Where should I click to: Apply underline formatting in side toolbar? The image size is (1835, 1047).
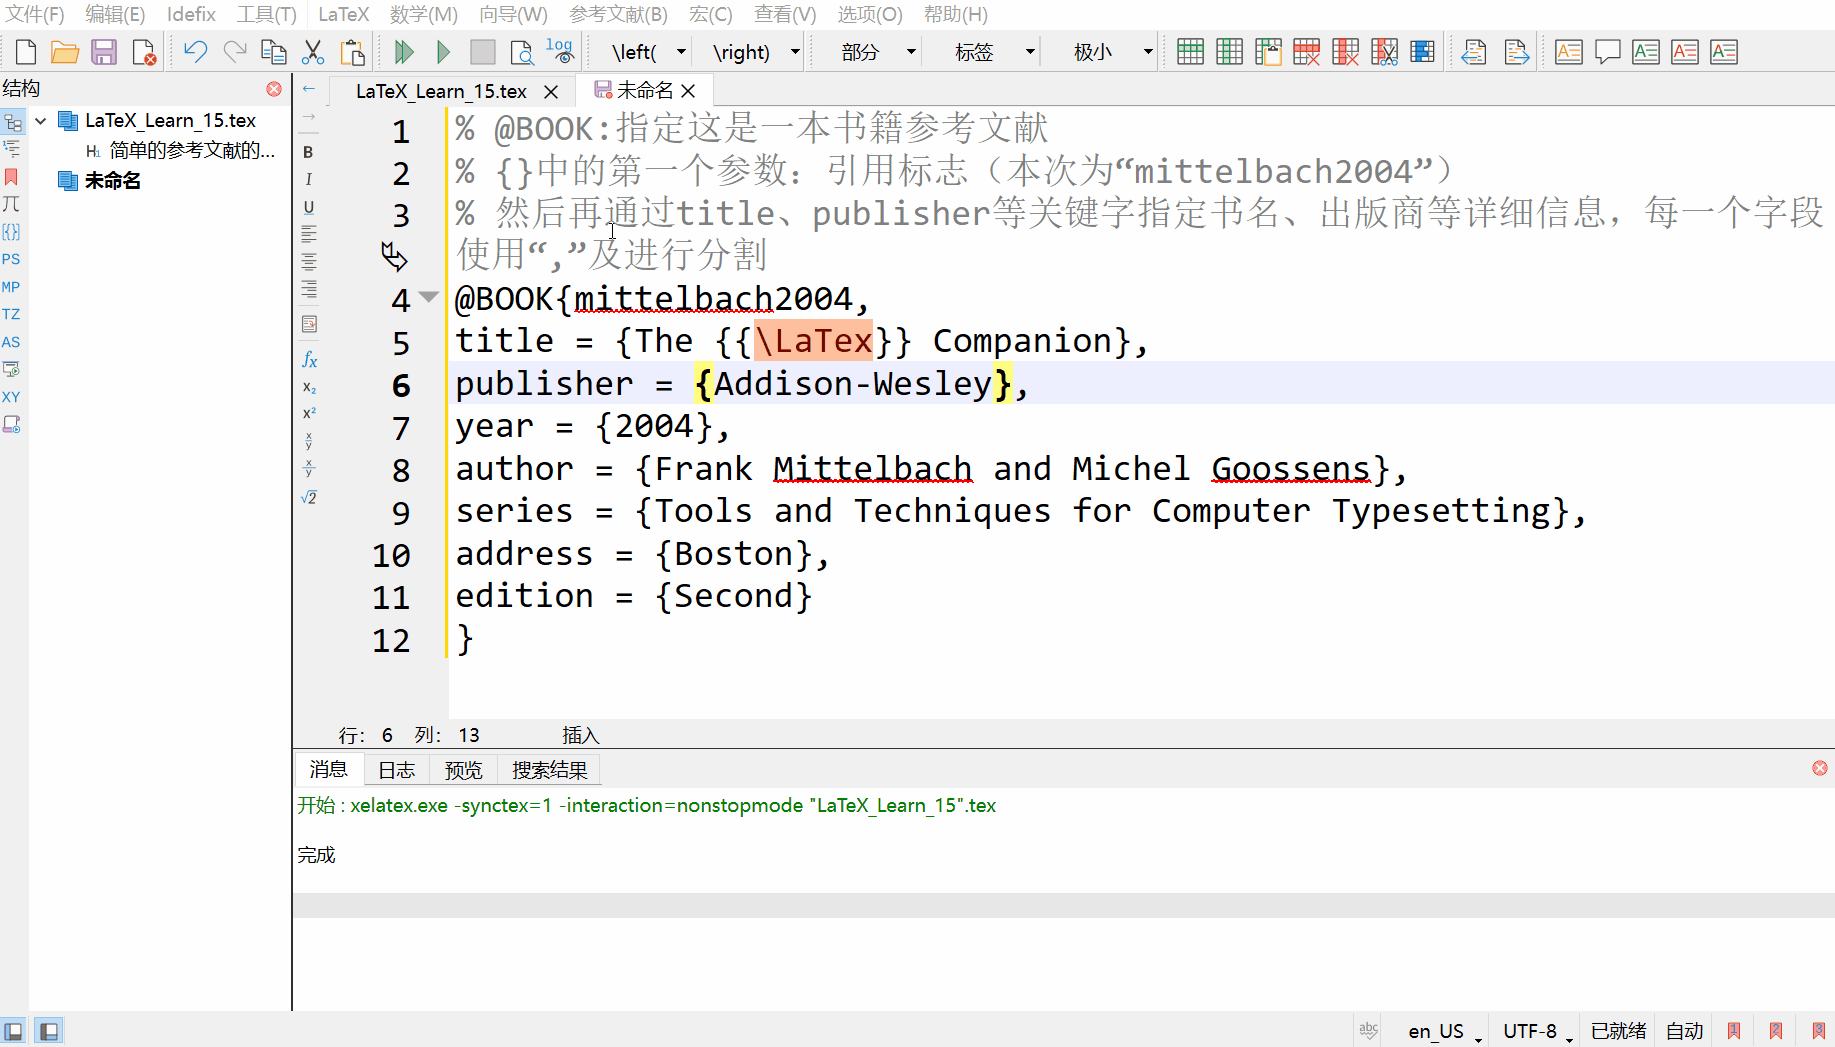(308, 207)
